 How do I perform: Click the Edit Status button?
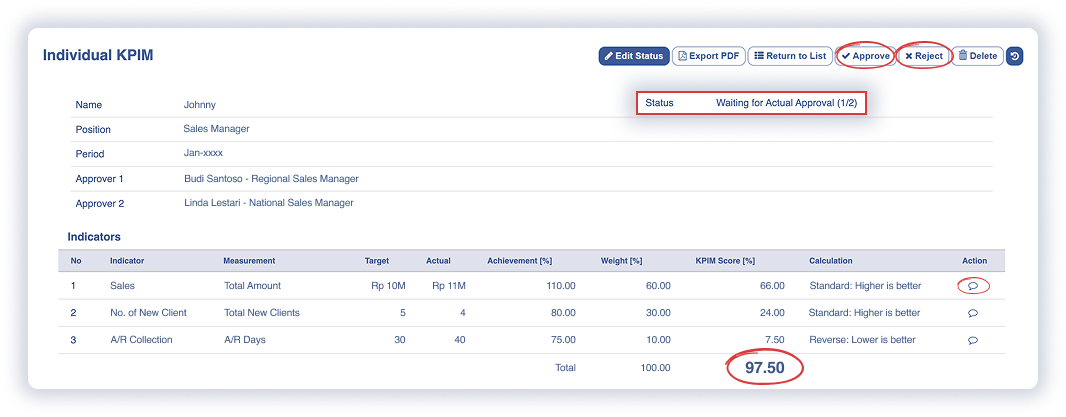pyautogui.click(x=634, y=56)
